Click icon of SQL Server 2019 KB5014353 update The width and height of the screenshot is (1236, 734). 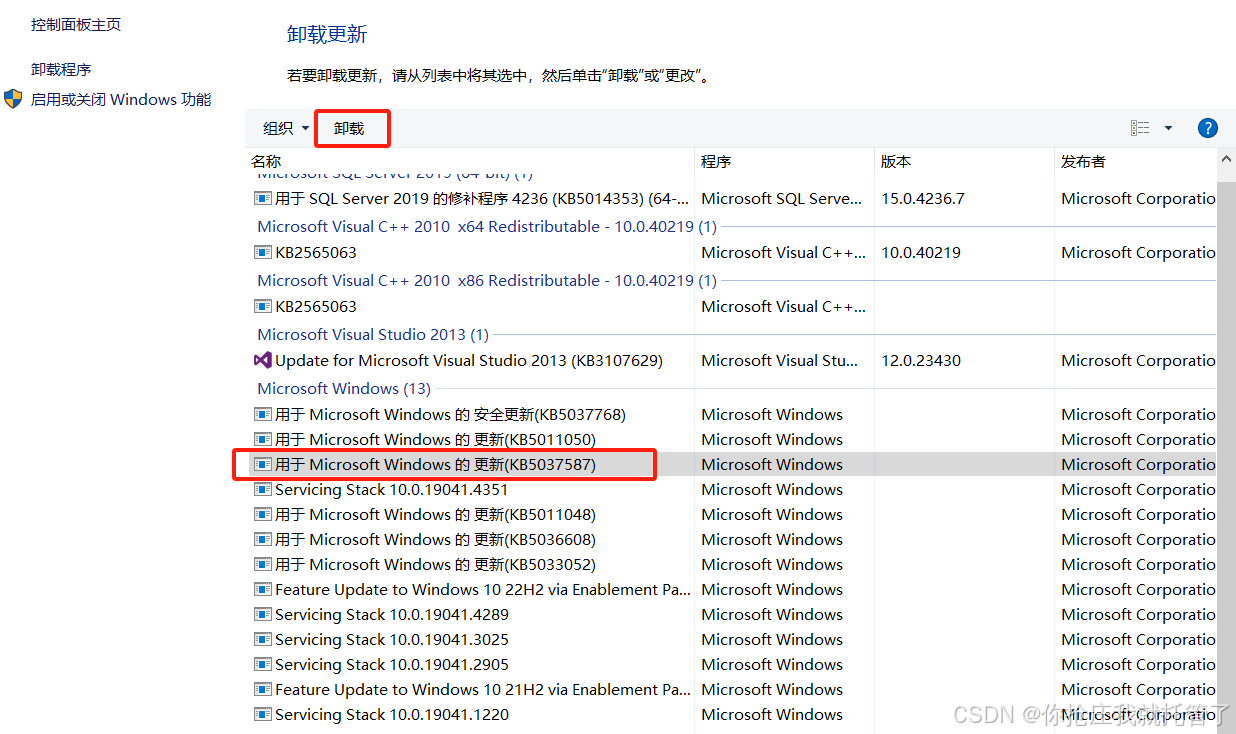tap(263, 198)
